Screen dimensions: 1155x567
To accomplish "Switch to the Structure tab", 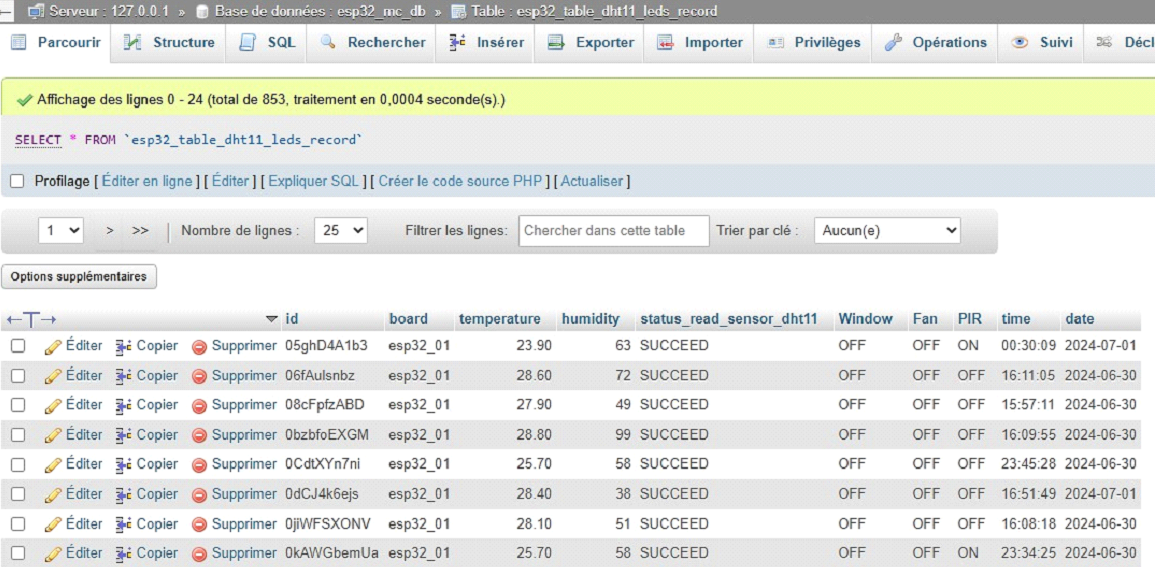I will 170,42.
